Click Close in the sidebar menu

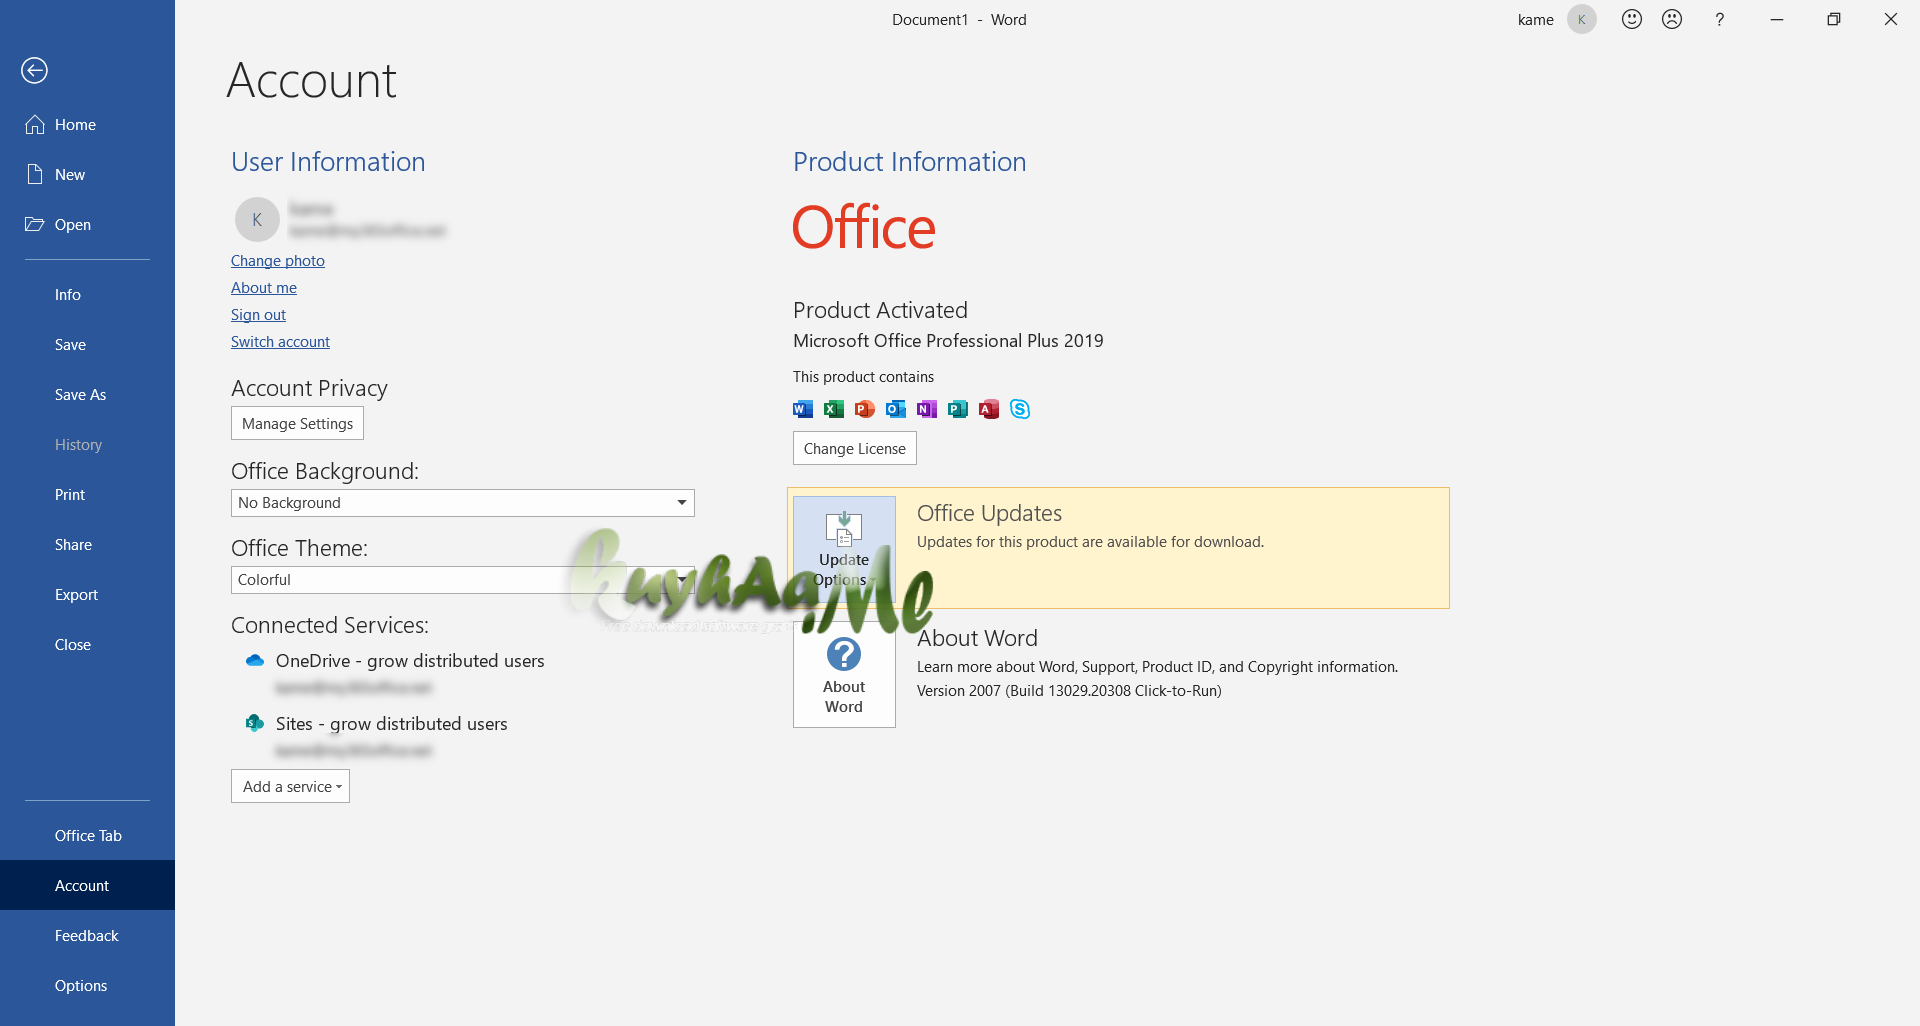(x=87, y=645)
